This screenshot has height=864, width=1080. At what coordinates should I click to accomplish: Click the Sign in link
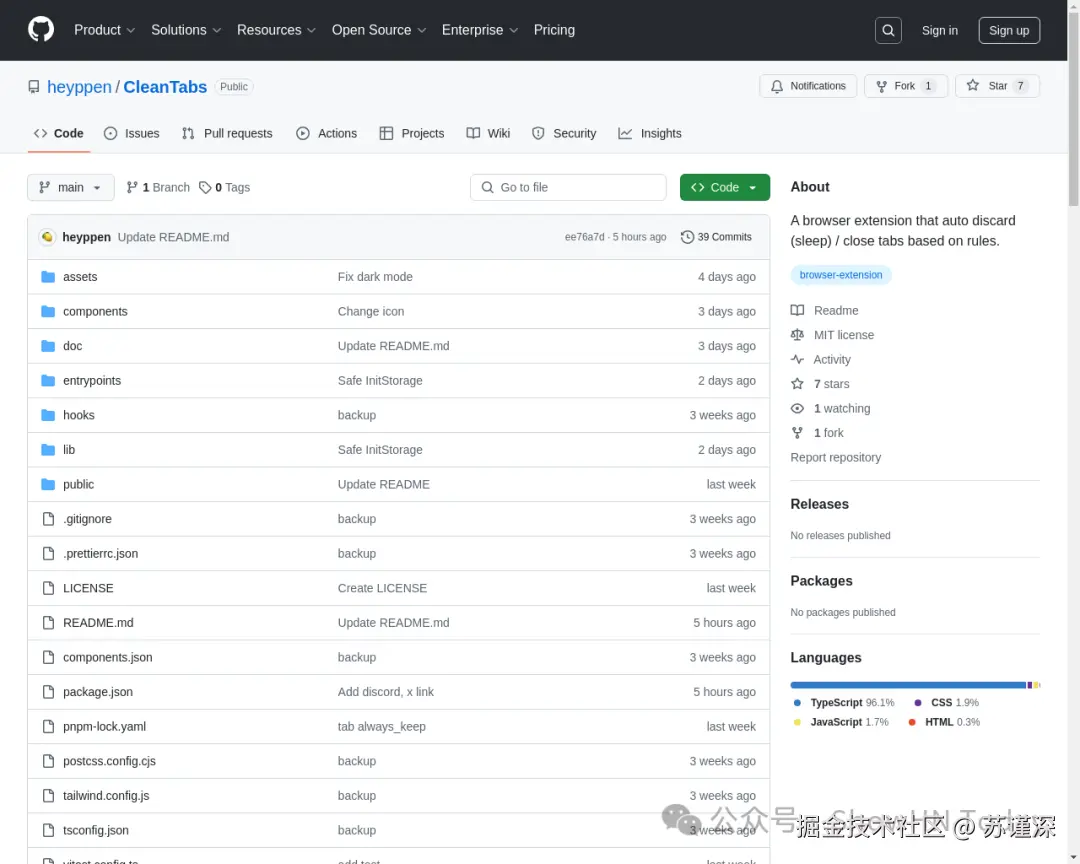[x=939, y=30]
